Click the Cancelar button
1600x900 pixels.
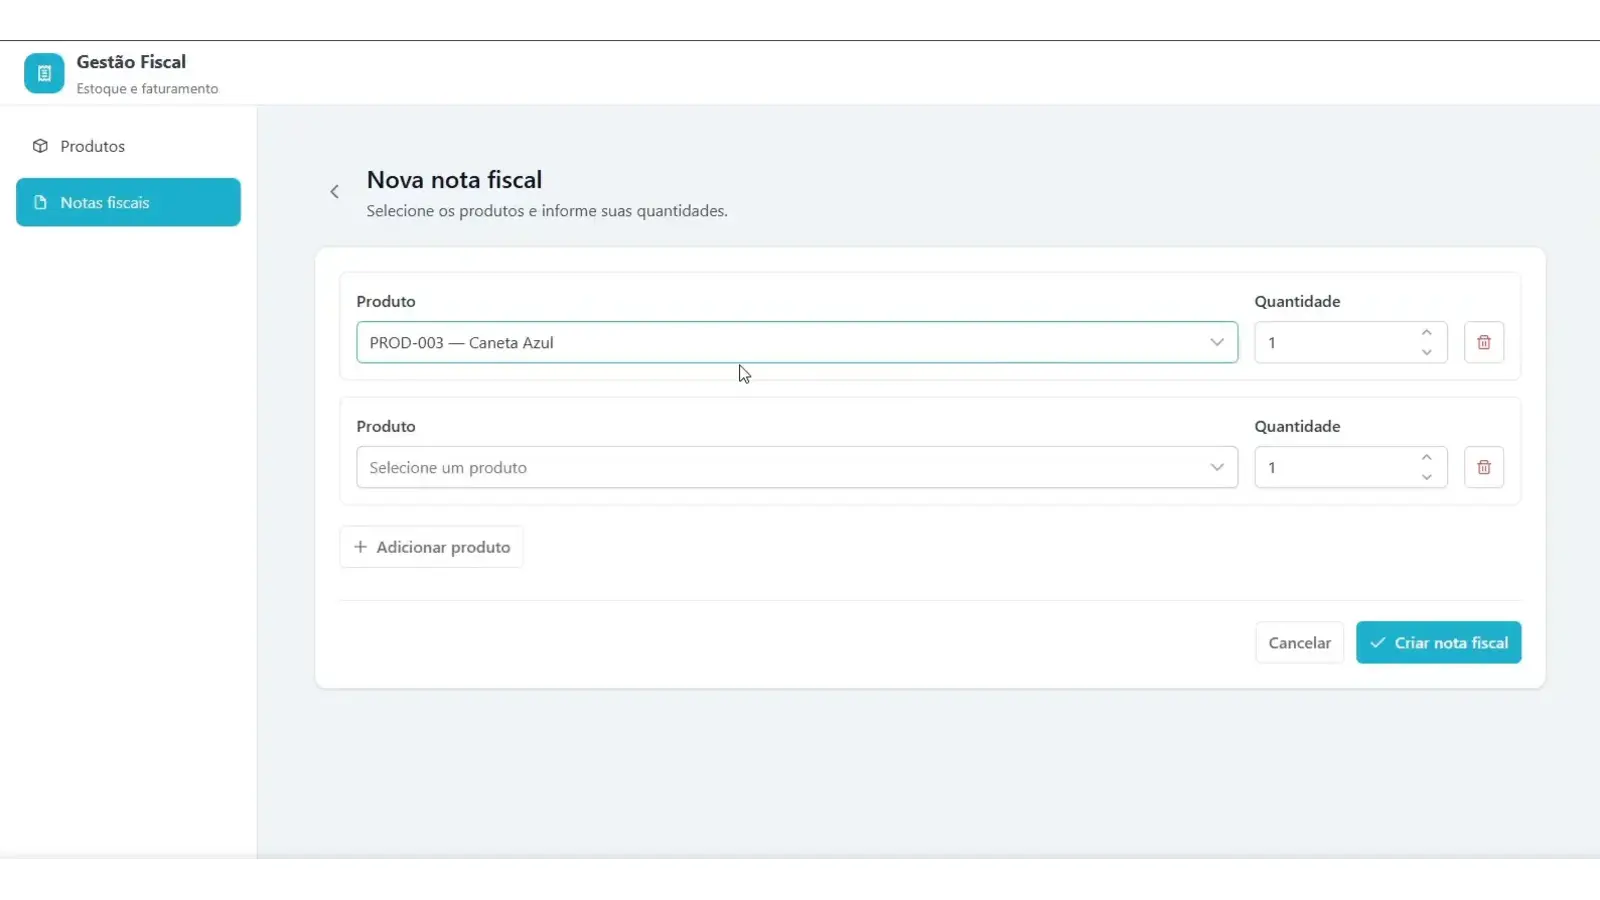[x=1300, y=643]
